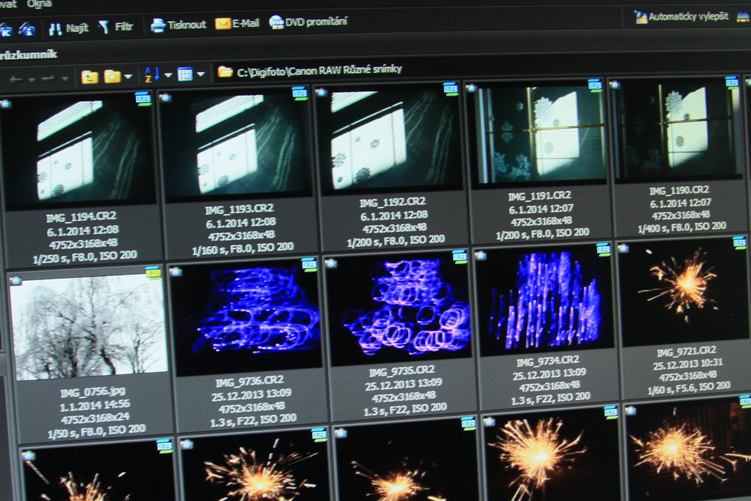Click the date '25.12.2013 10:31'

688,364
